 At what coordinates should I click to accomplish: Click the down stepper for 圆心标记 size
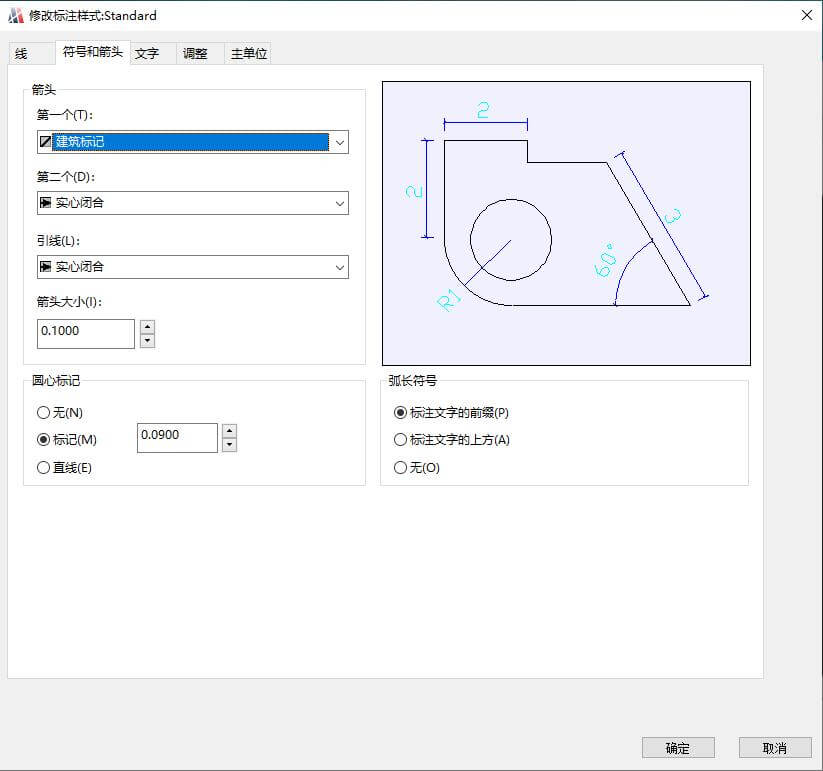(229, 444)
